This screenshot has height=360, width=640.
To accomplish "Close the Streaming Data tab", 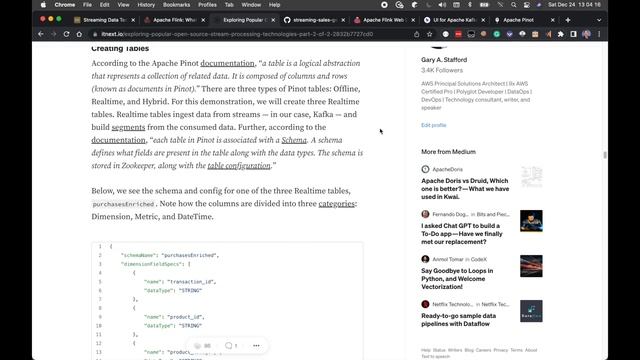I will [x=133, y=20].
